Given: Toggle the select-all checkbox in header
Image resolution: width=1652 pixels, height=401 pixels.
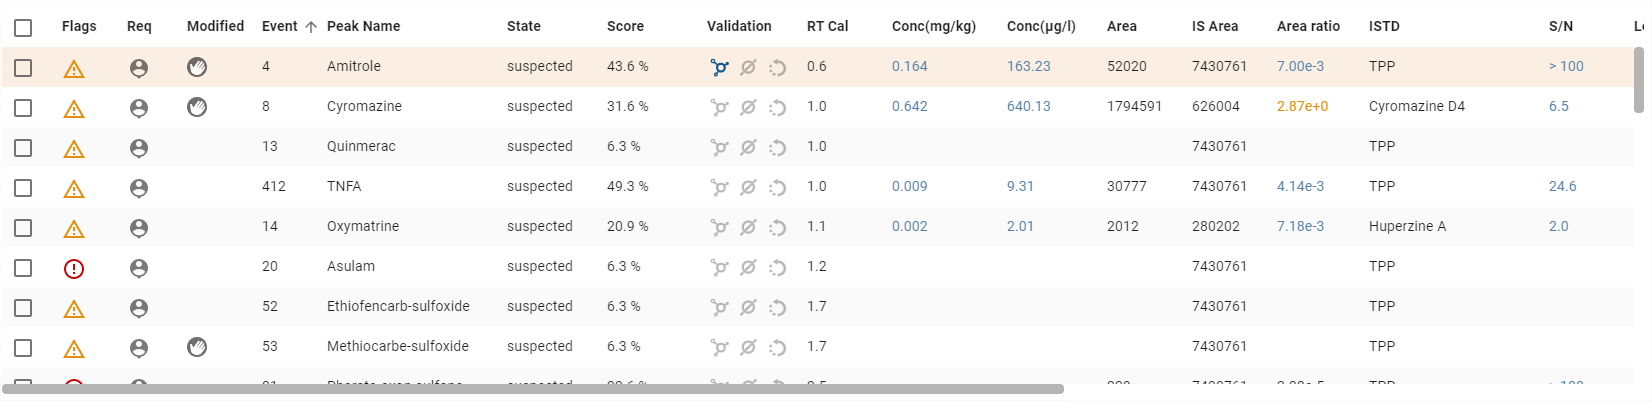Looking at the screenshot, I should (x=23, y=28).
